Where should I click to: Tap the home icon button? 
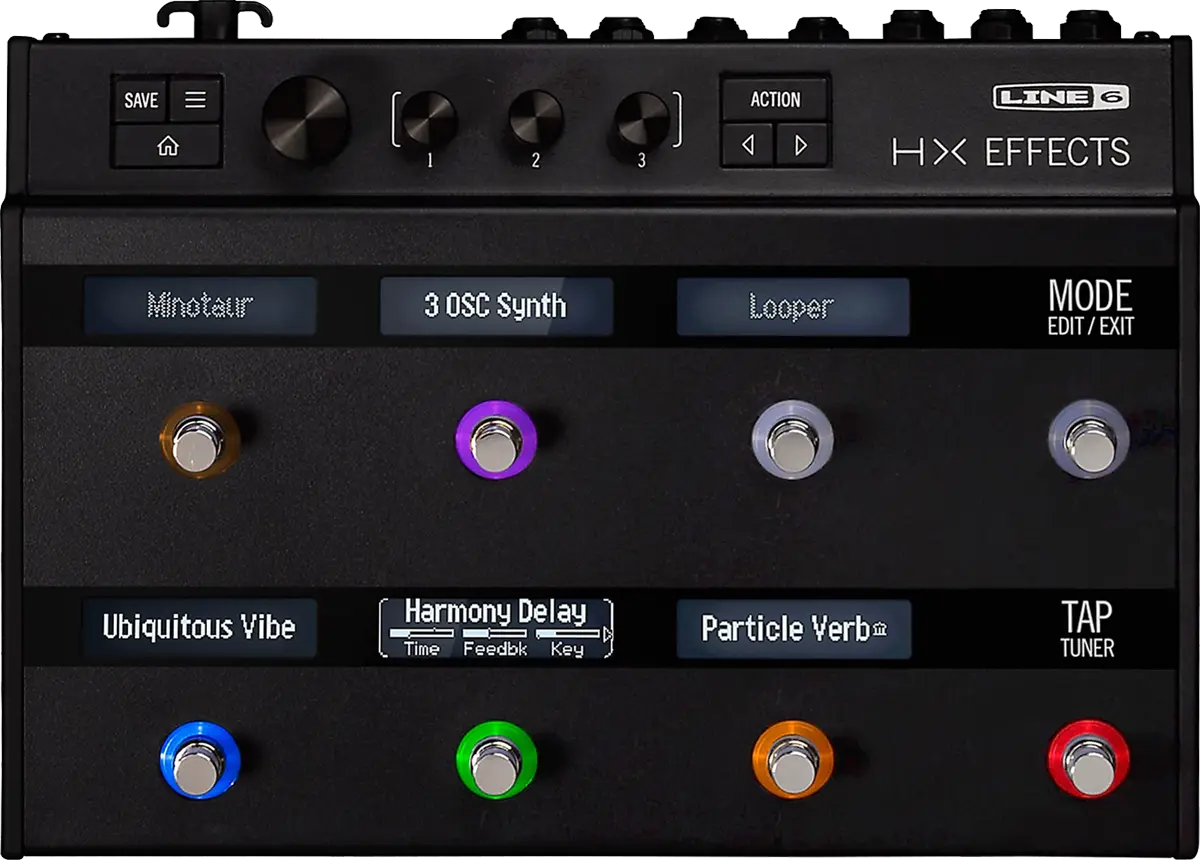pyautogui.click(x=167, y=147)
